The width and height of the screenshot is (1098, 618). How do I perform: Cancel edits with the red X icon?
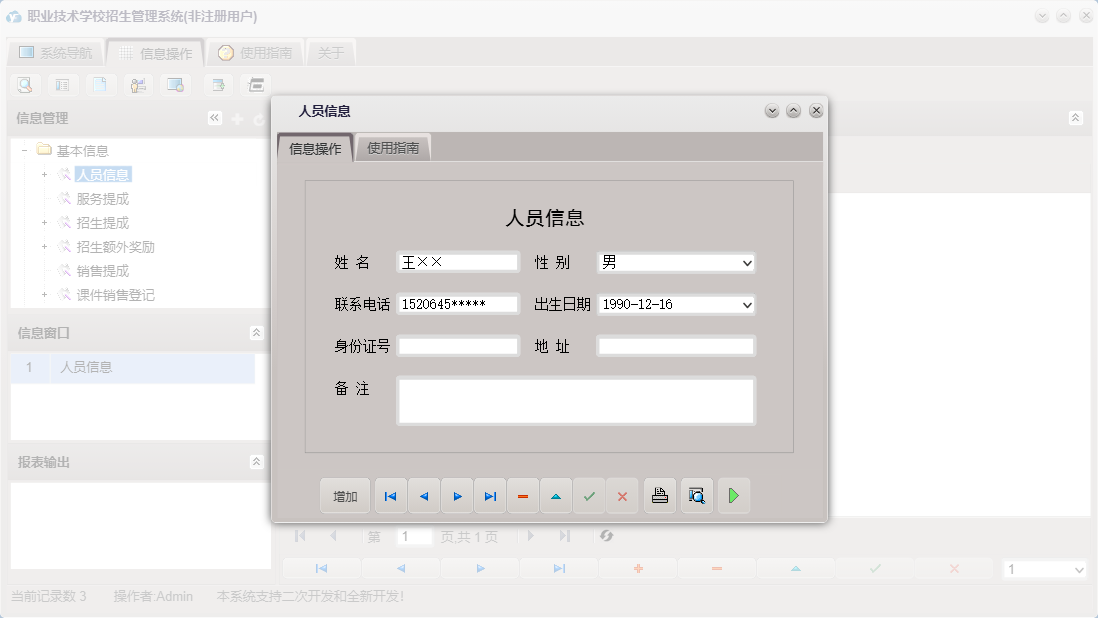pyautogui.click(x=622, y=495)
